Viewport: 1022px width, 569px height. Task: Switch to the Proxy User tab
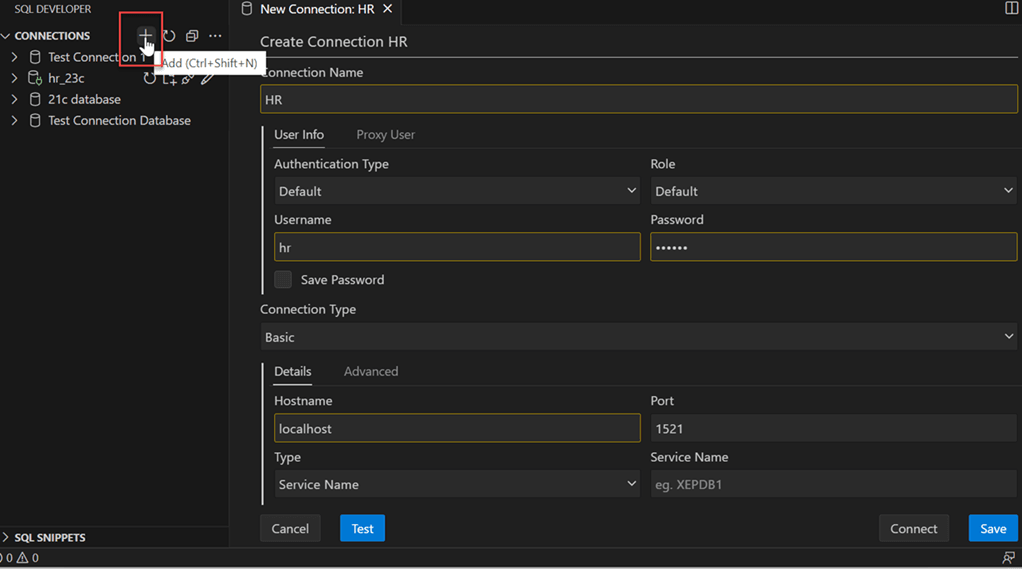(x=385, y=135)
